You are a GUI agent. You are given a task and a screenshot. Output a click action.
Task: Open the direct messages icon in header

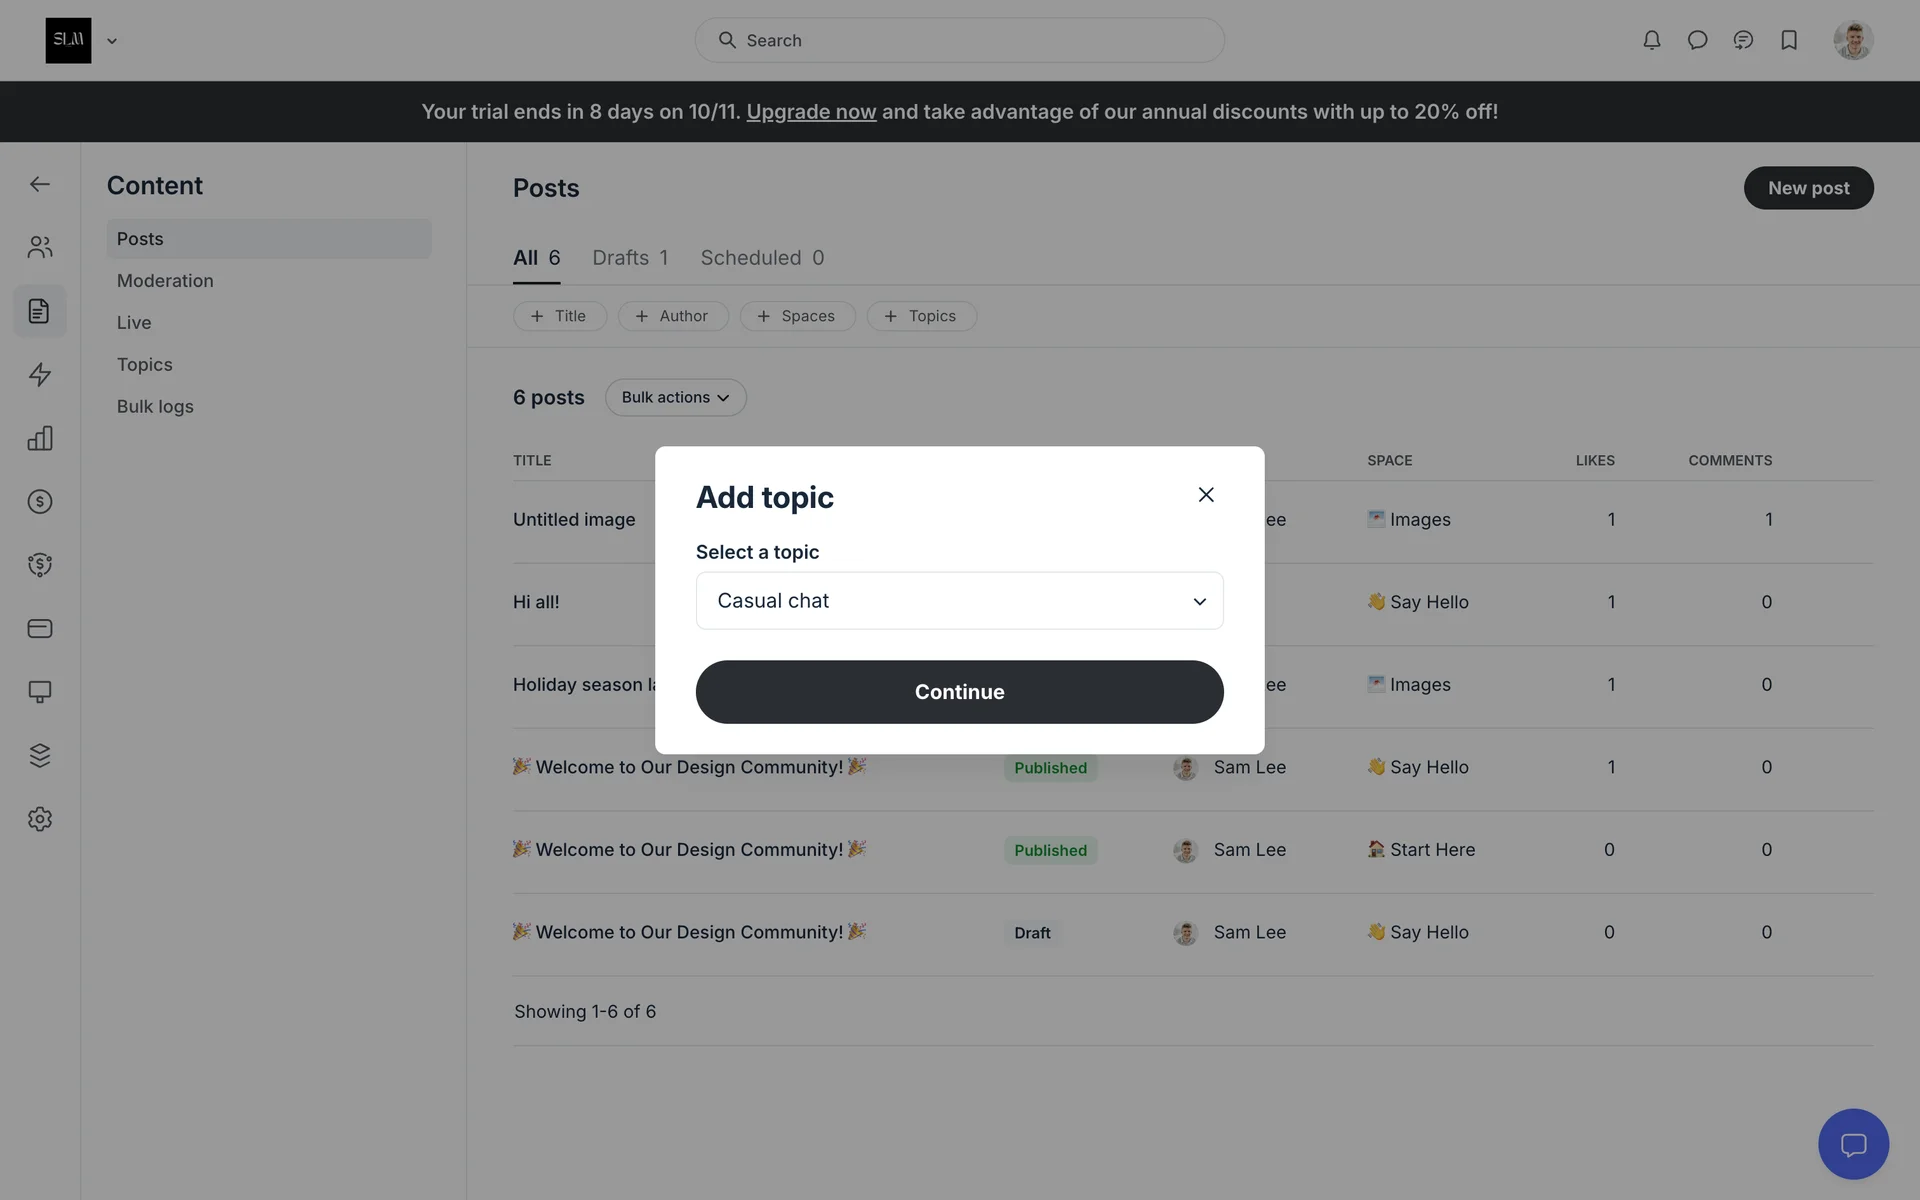pyautogui.click(x=1697, y=40)
